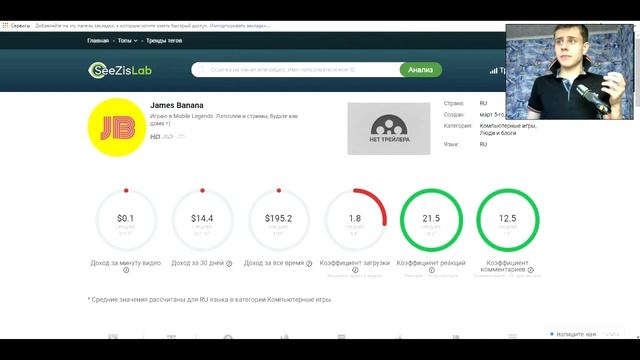Click the $14.4 income gauge
The width and height of the screenshot is (640, 360).
point(202,220)
